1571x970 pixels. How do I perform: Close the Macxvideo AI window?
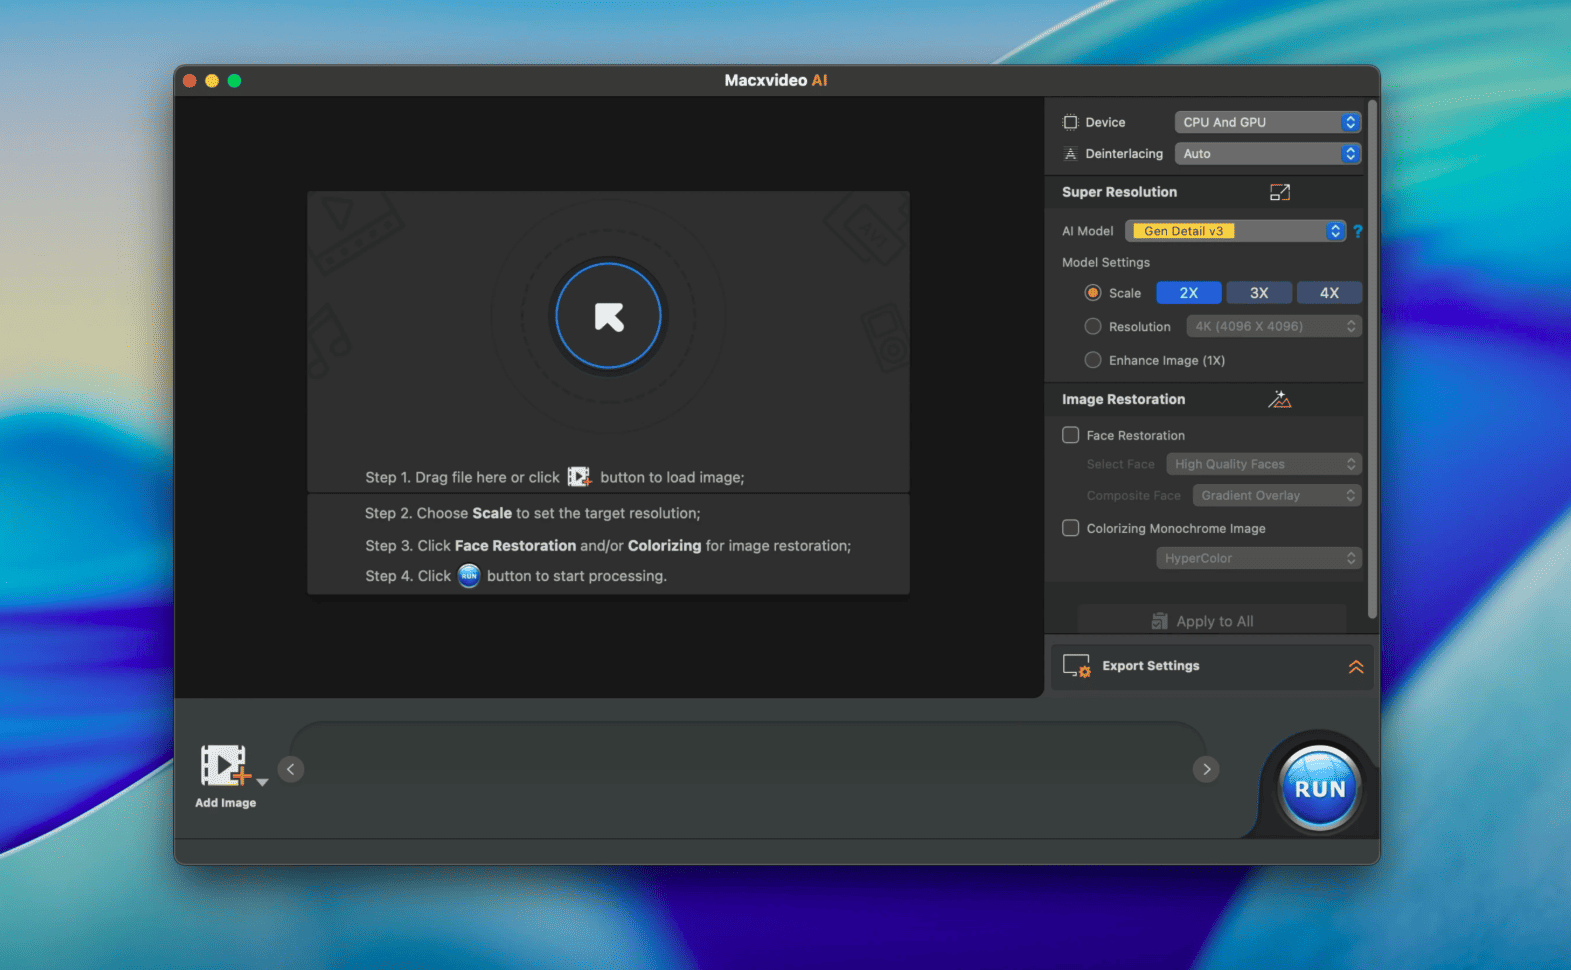(190, 81)
